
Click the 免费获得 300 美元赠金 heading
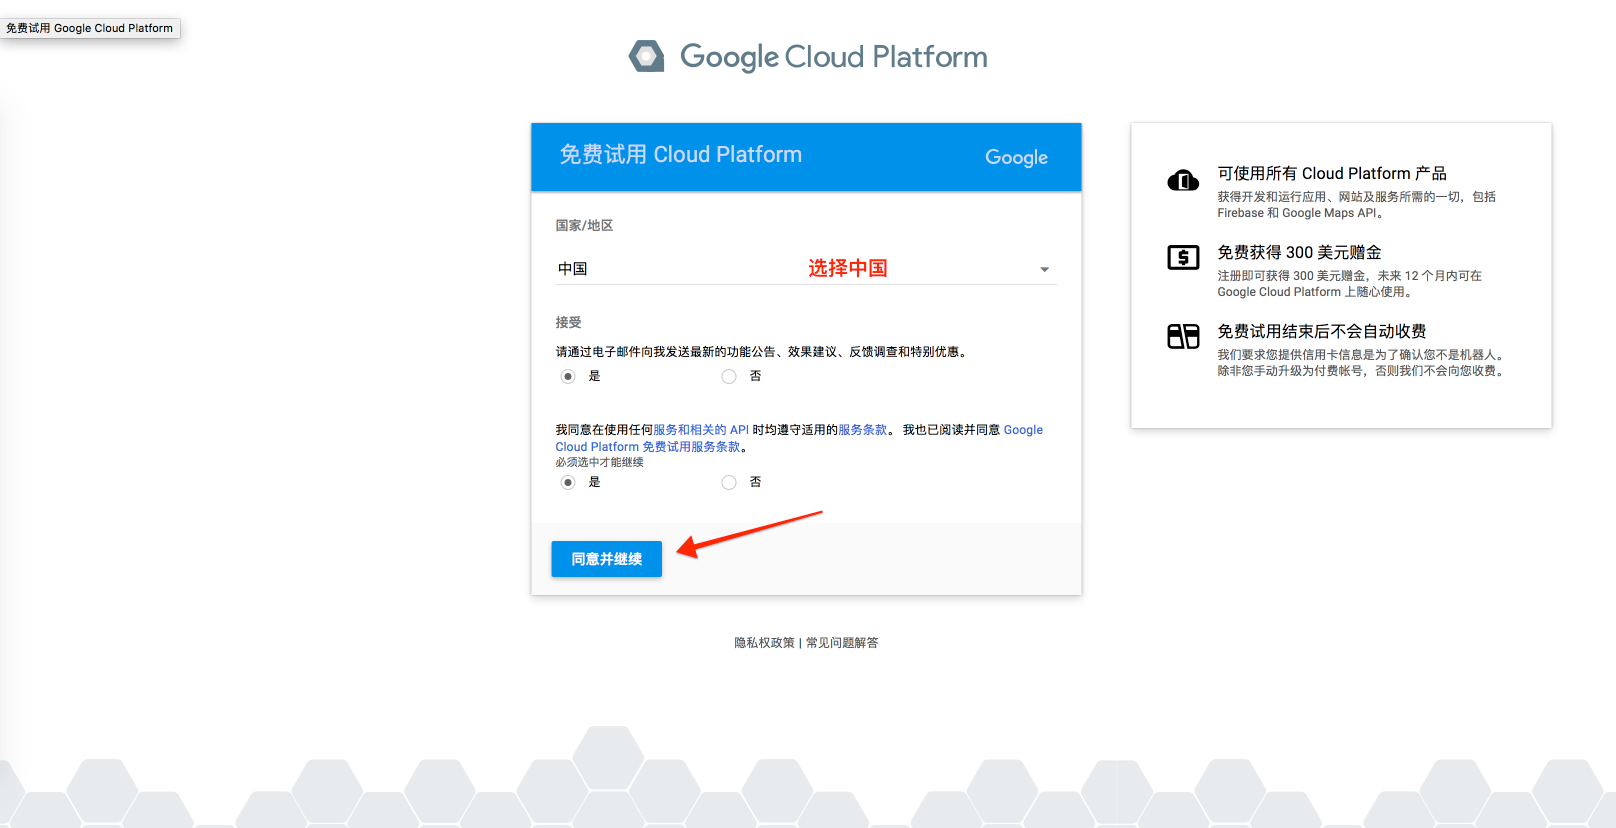click(x=1299, y=252)
